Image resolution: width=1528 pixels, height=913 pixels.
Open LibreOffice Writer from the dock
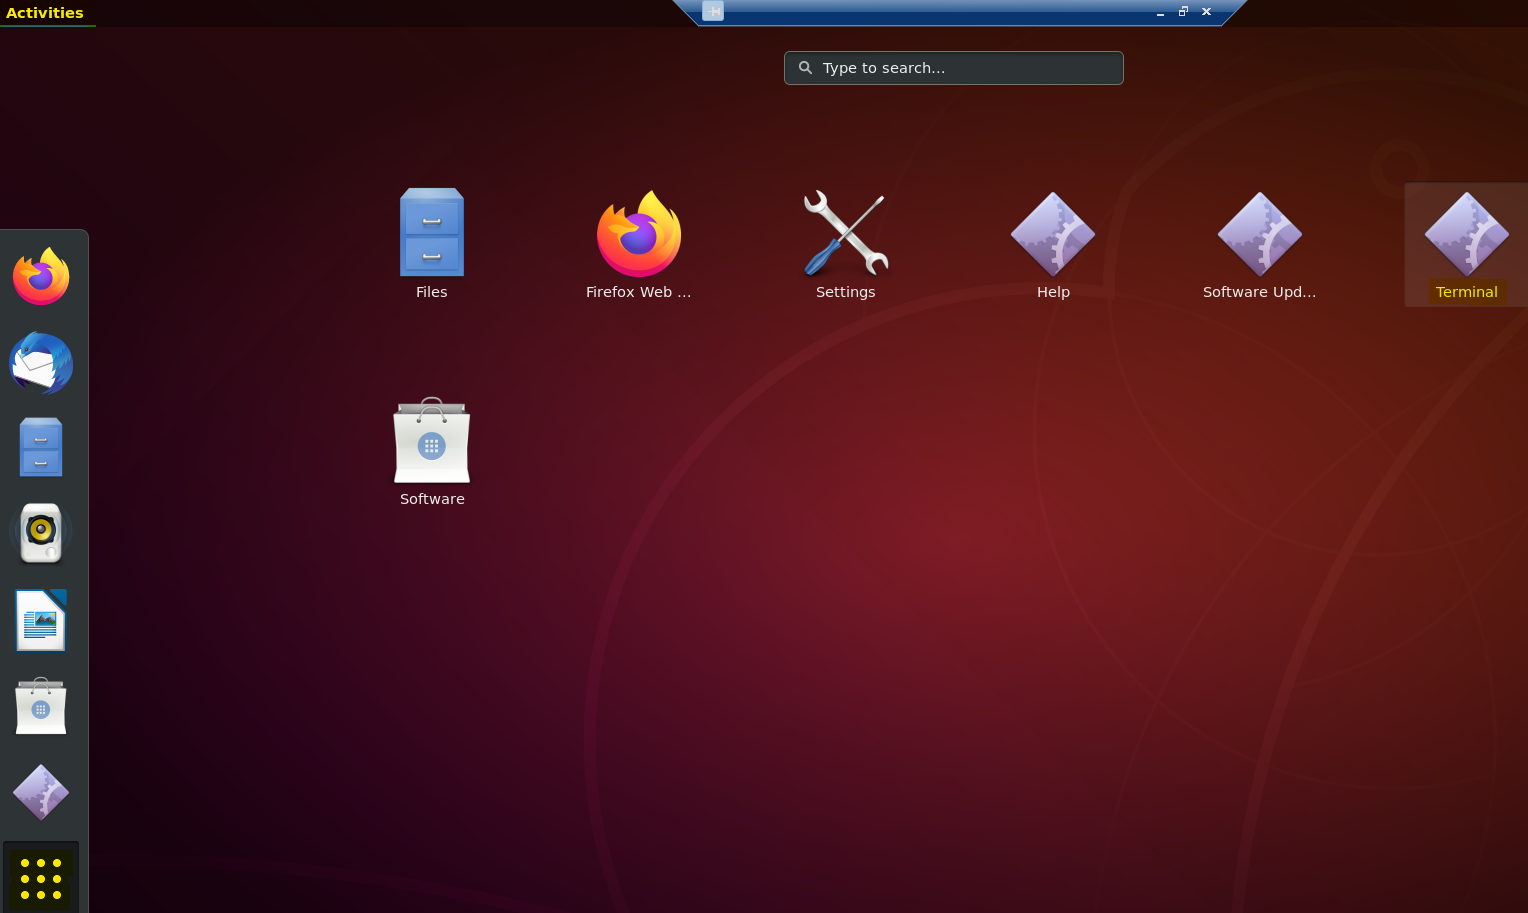[x=41, y=620]
